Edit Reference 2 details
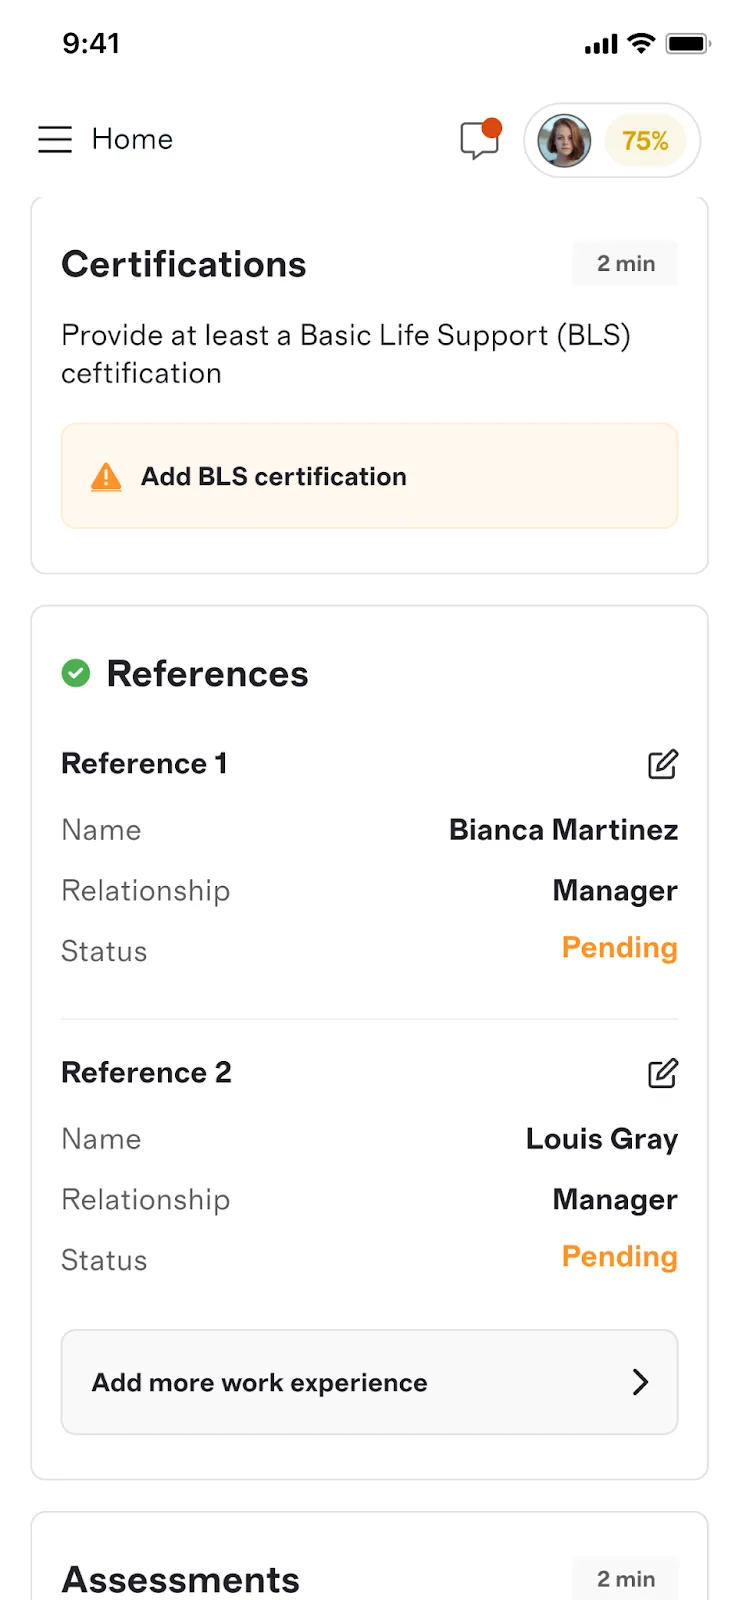 pyautogui.click(x=663, y=1073)
